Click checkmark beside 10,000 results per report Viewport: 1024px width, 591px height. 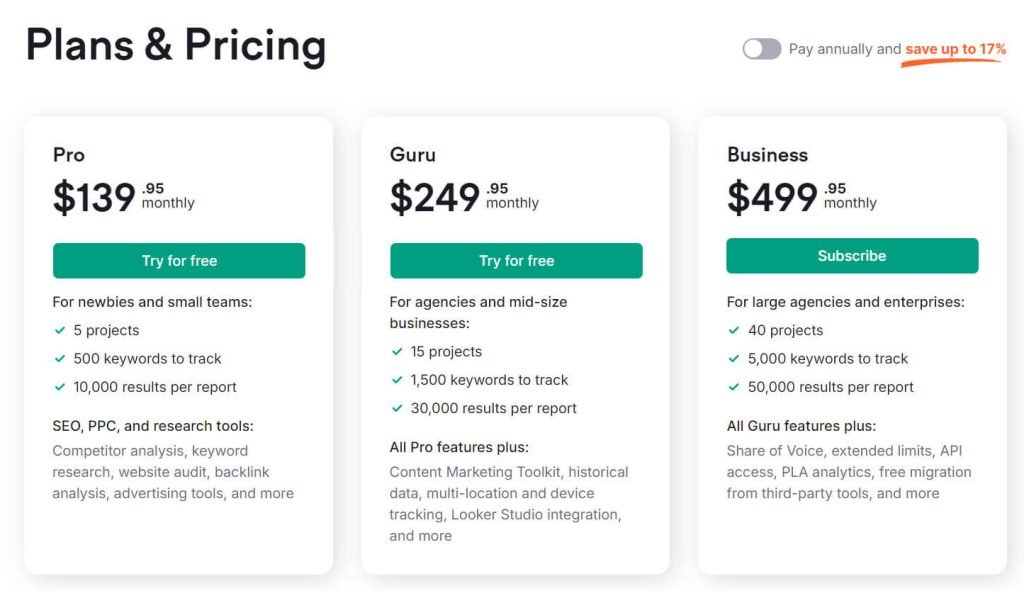pos(60,387)
